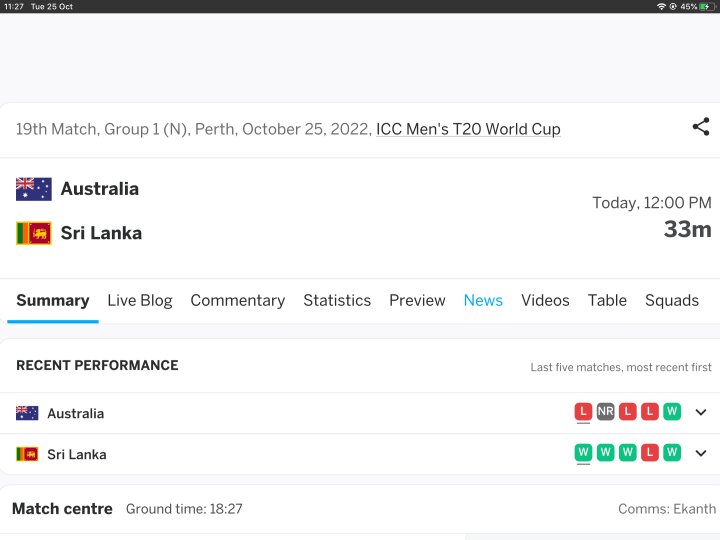720x540 pixels.
Task: Open the Commentary tab
Action: [237, 300]
